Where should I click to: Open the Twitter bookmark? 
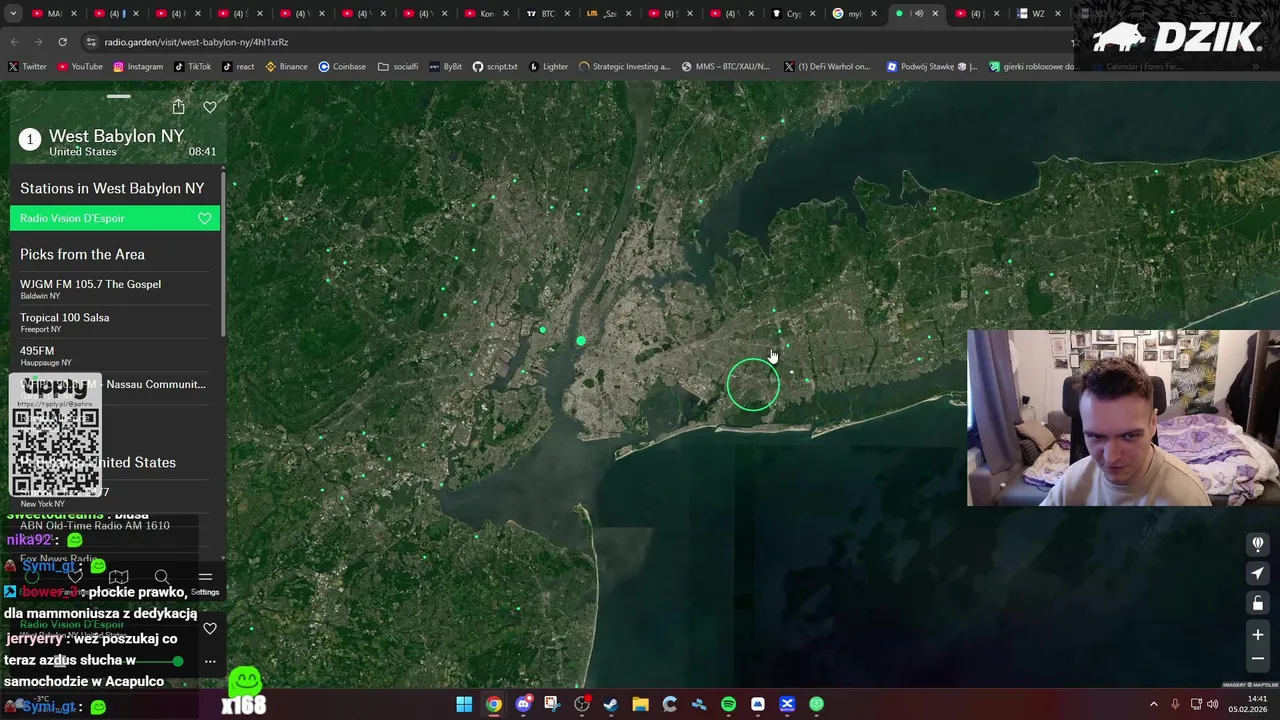coord(27,67)
